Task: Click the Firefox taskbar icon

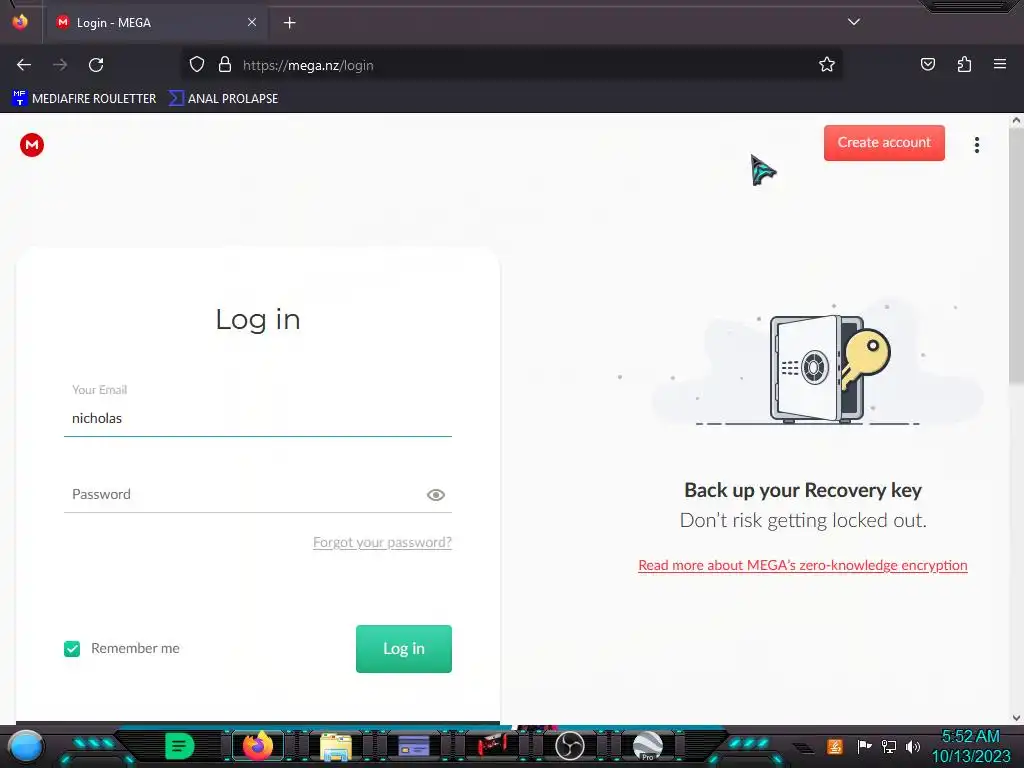Action: (x=257, y=746)
